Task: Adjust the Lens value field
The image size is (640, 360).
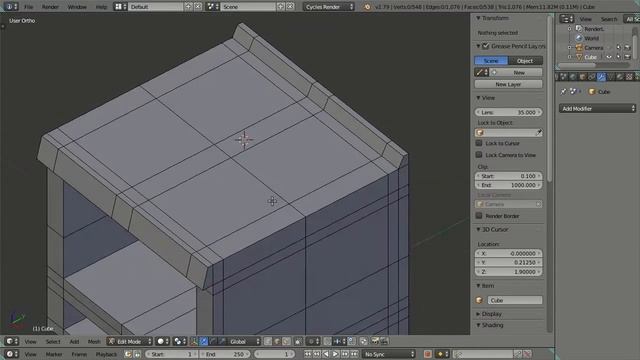Action: (509, 112)
